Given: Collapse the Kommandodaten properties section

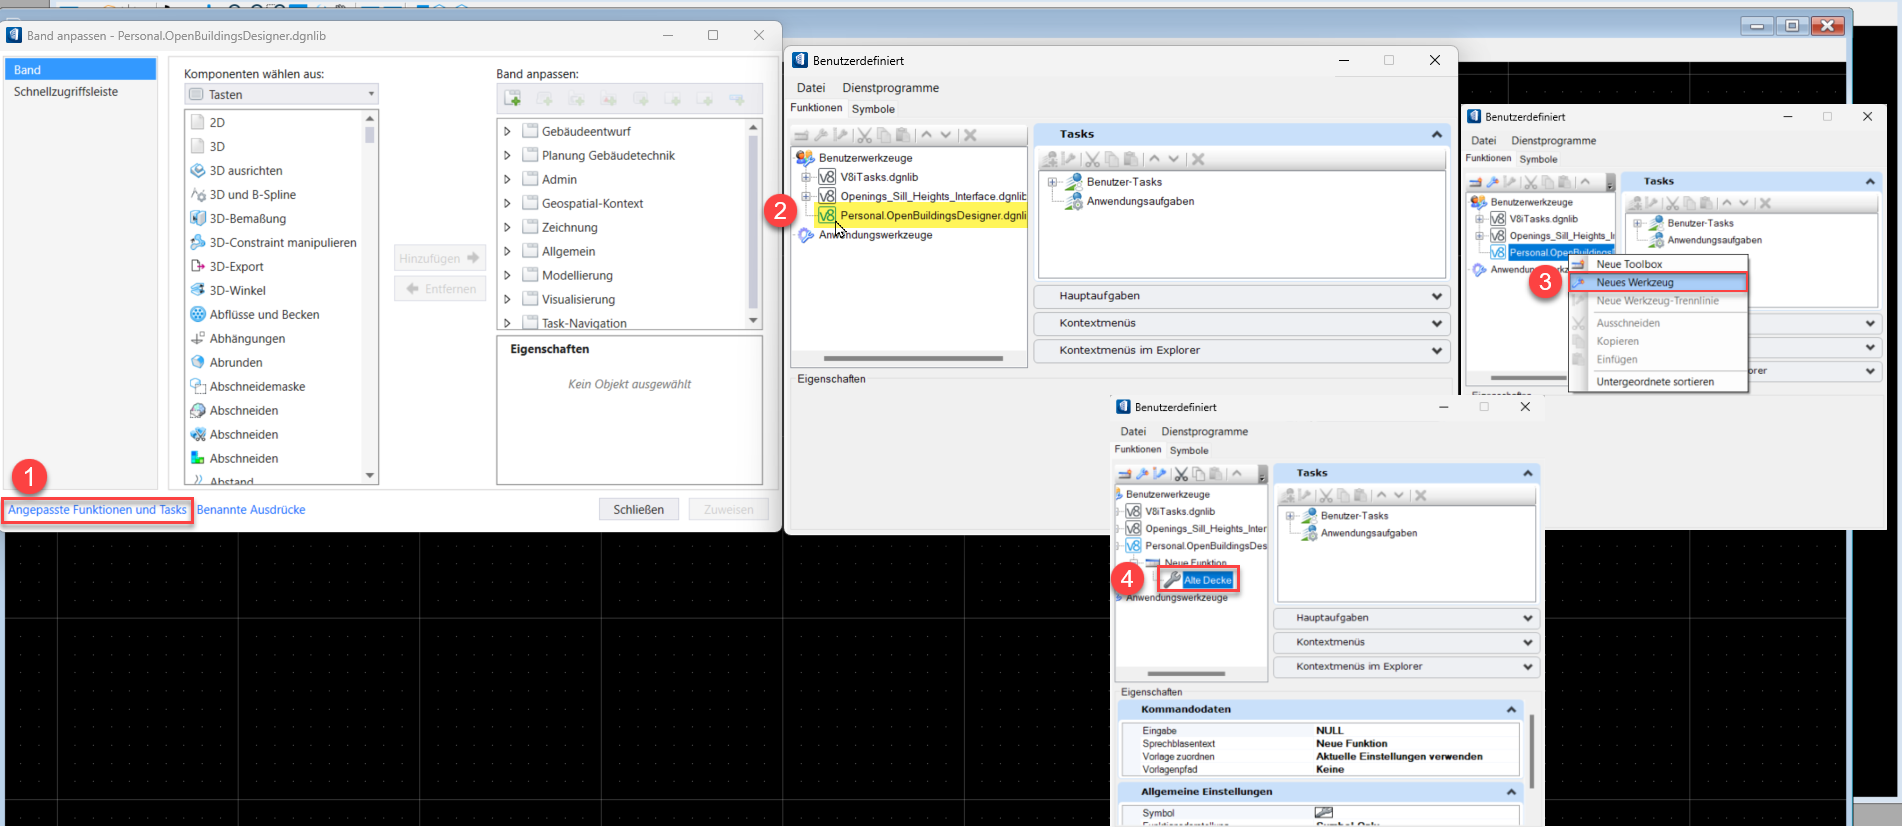Looking at the screenshot, I should (x=1511, y=710).
